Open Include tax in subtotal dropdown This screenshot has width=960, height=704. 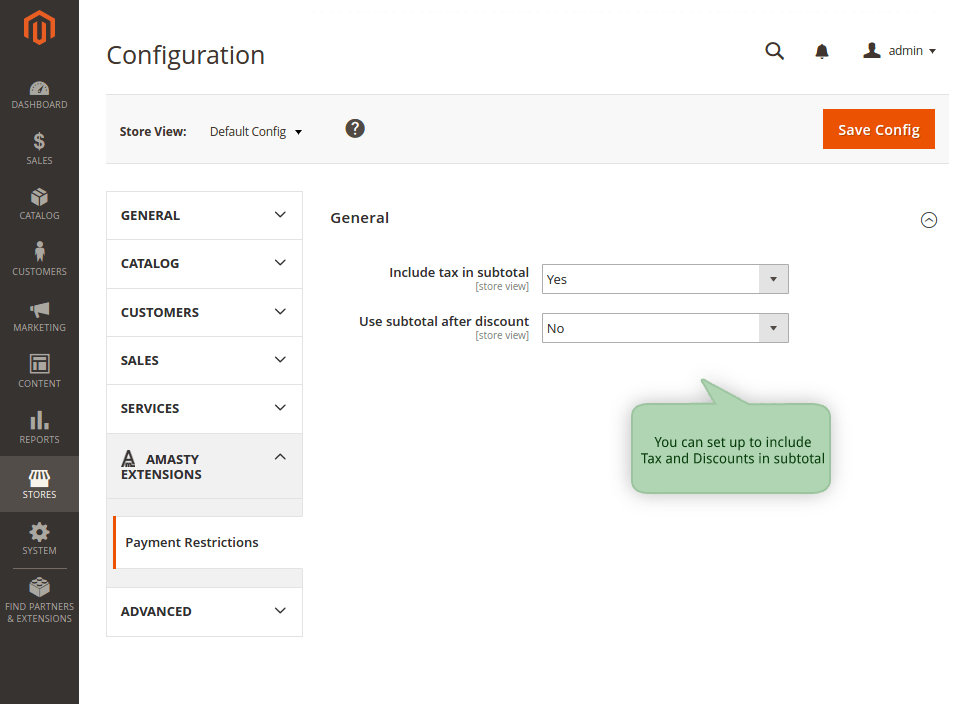tap(665, 279)
